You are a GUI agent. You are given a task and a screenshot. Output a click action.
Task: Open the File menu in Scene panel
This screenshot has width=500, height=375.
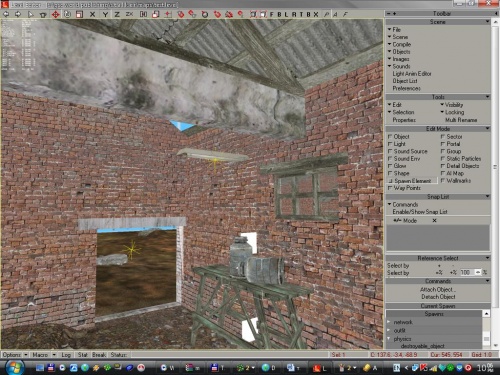pyautogui.click(x=394, y=30)
